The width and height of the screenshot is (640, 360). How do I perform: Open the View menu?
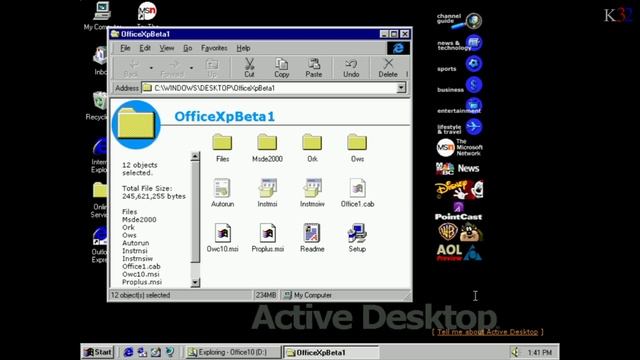point(167,48)
